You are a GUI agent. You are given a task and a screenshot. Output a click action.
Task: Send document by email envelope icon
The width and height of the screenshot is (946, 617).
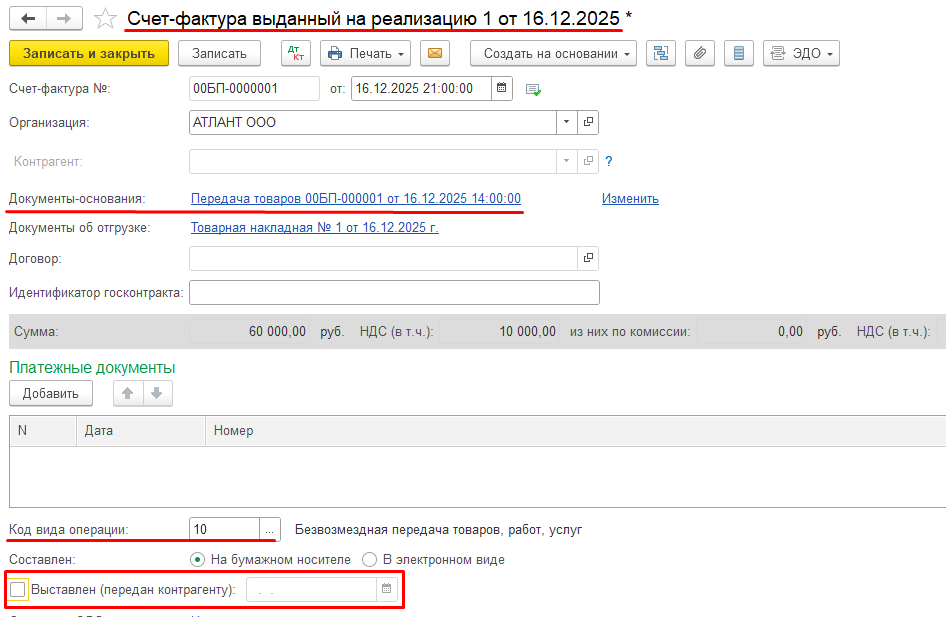coord(434,53)
